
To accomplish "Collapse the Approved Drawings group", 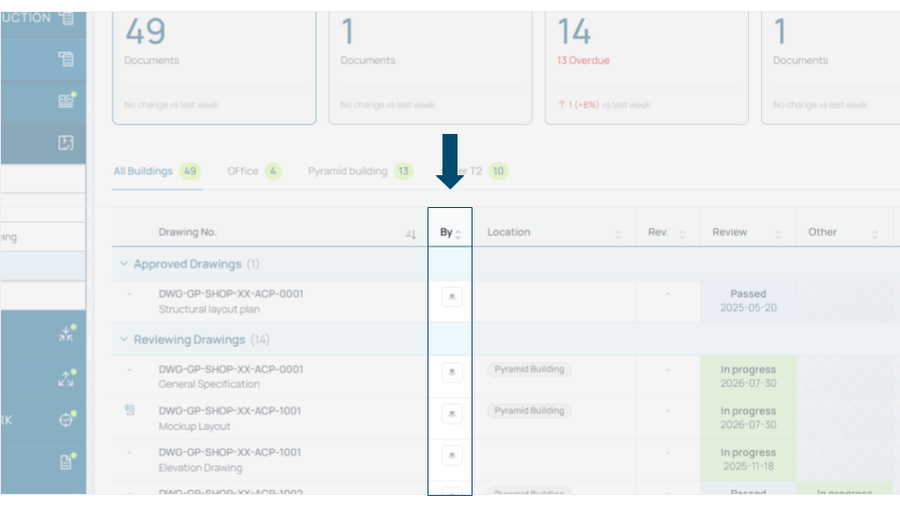I will coord(123,264).
